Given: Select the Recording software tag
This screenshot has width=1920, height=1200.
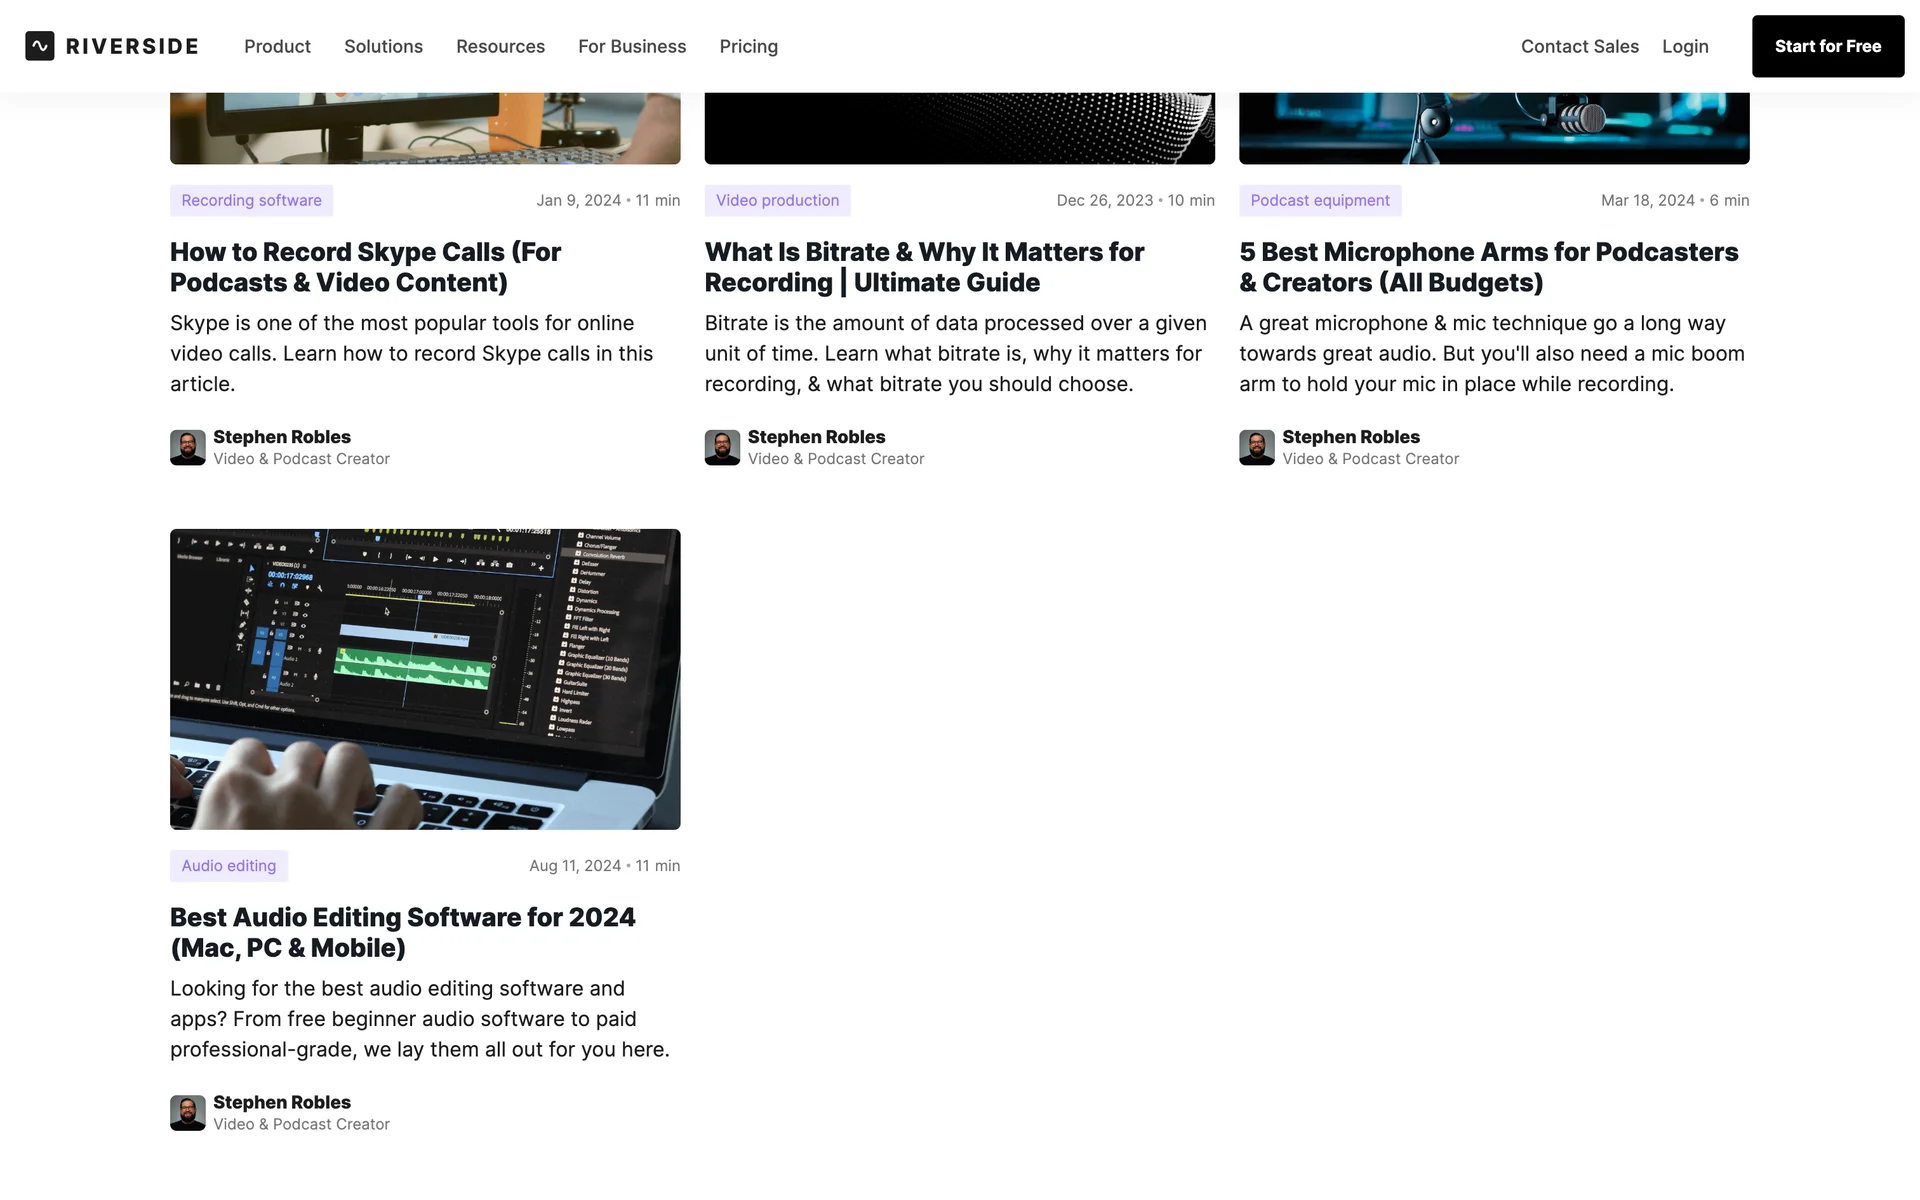Looking at the screenshot, I should pyautogui.click(x=251, y=200).
